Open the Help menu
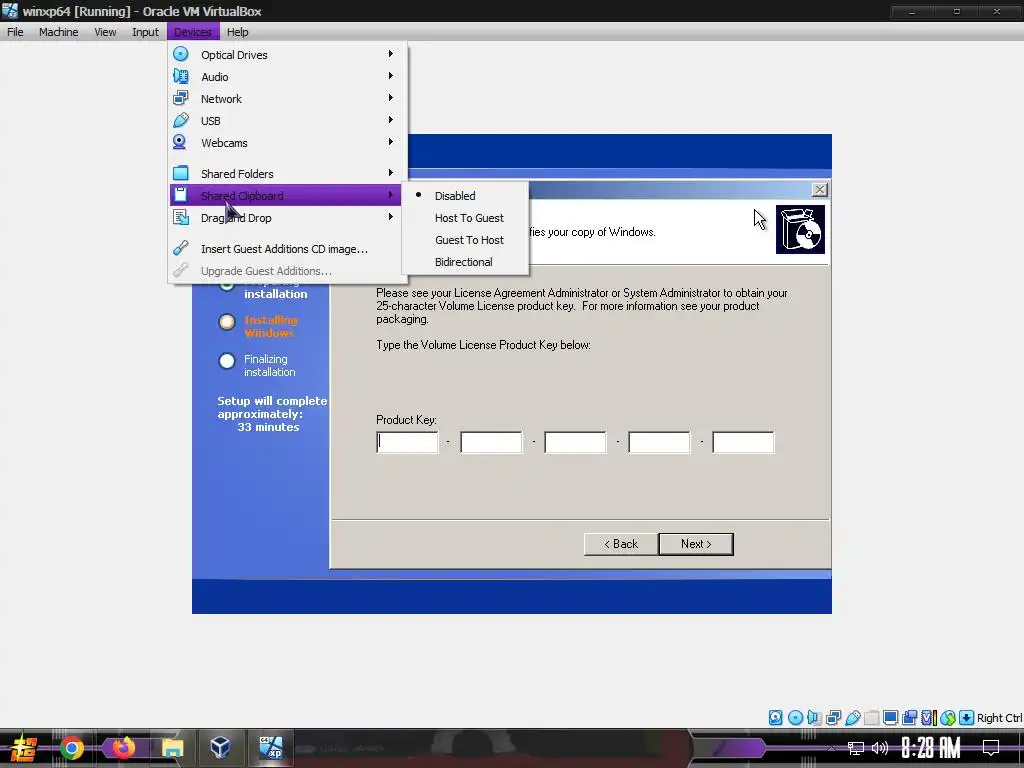This screenshot has height=768, width=1024. click(237, 32)
